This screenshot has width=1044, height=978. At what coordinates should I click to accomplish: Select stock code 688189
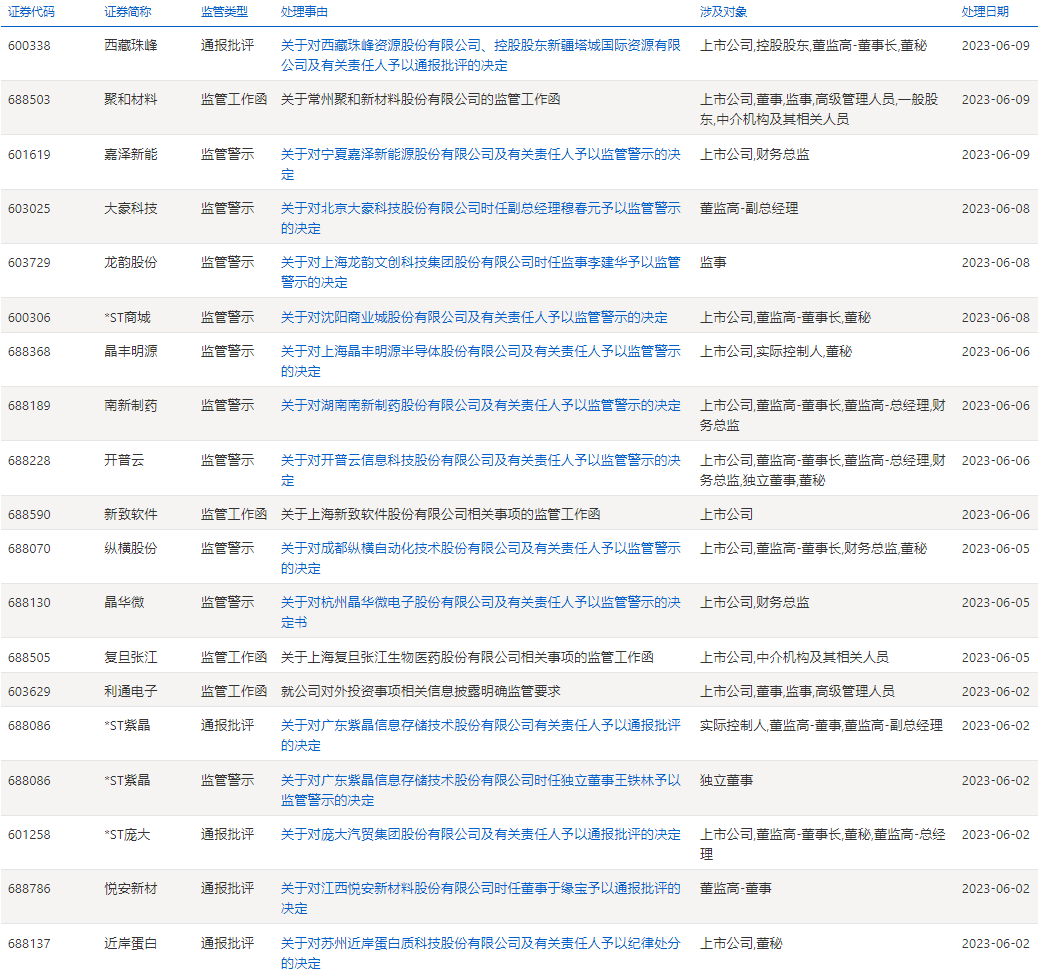click(29, 405)
